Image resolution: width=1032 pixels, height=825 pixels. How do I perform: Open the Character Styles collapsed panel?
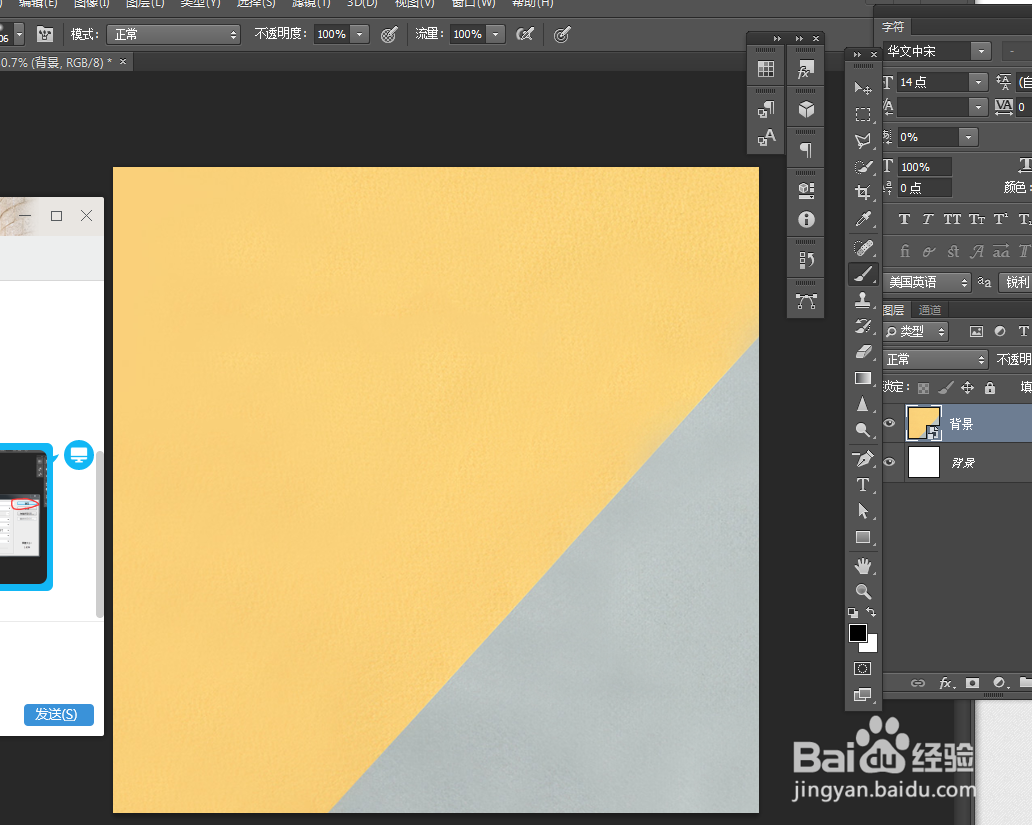(766, 138)
